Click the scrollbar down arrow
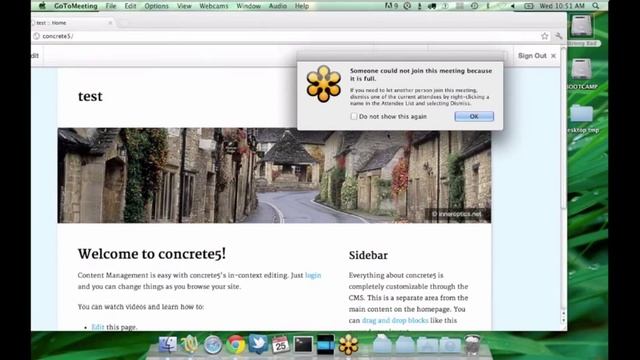 coord(563,321)
